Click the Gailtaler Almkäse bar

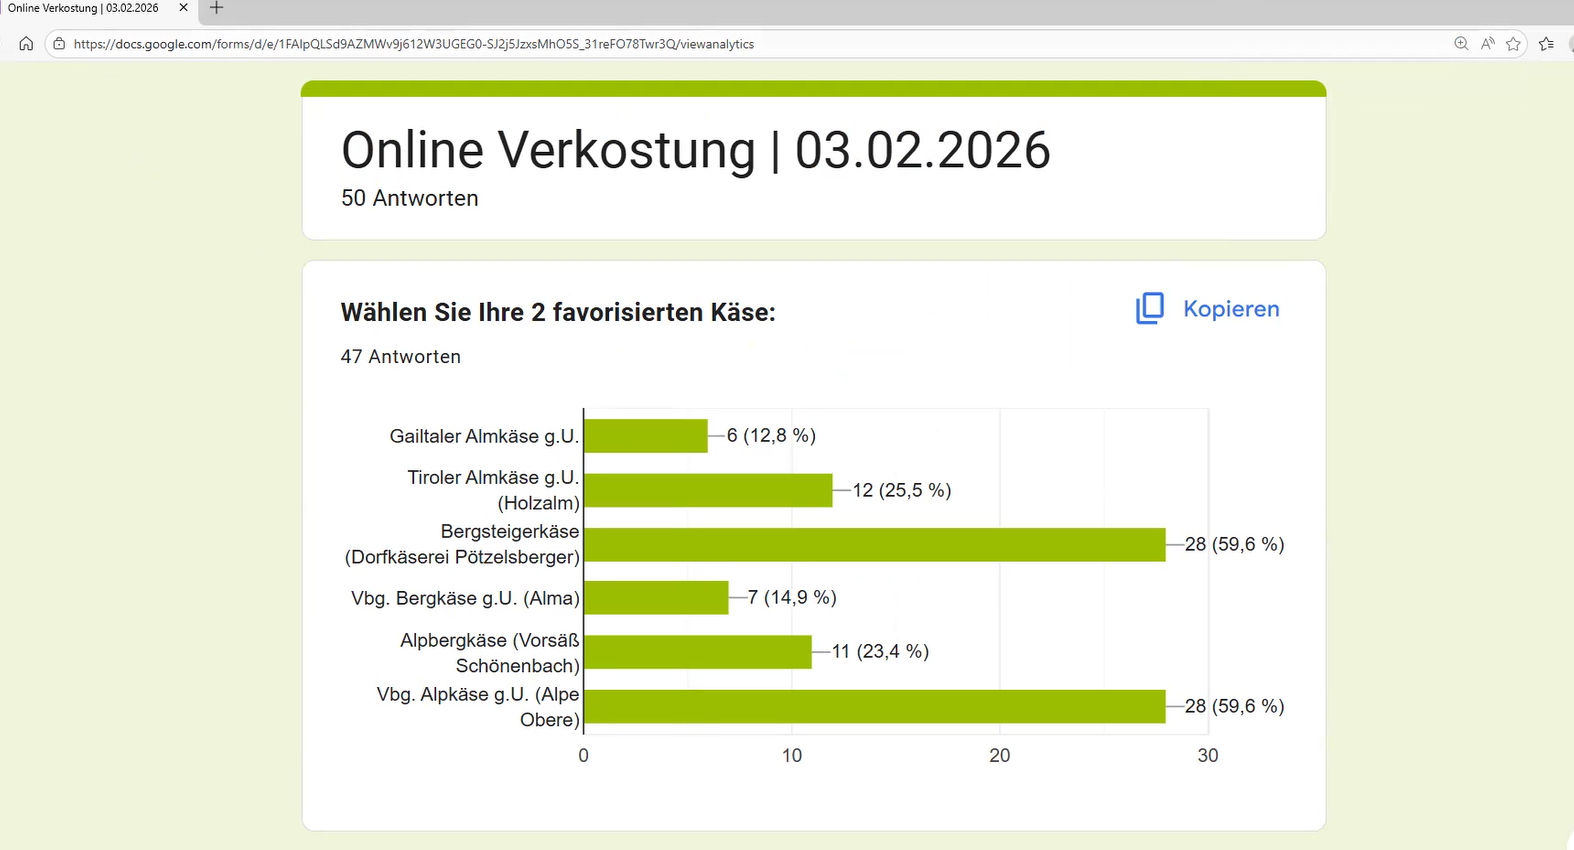click(645, 436)
